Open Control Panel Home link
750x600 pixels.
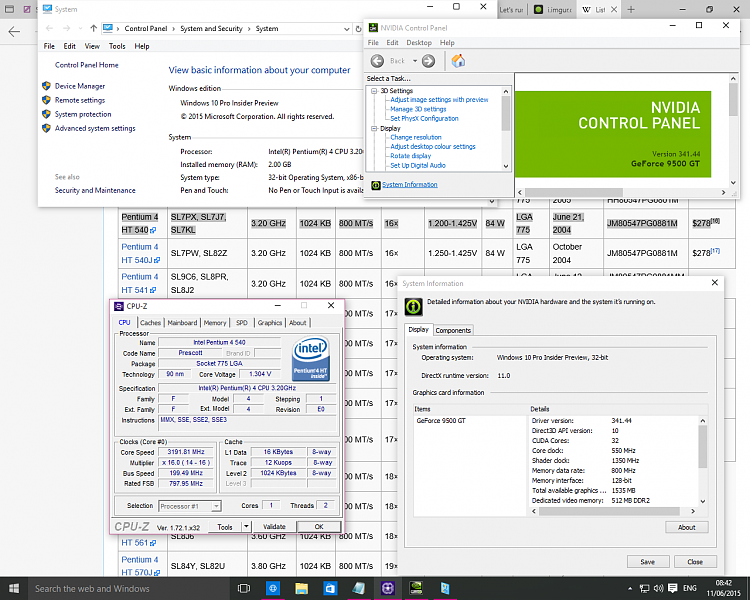[87, 65]
